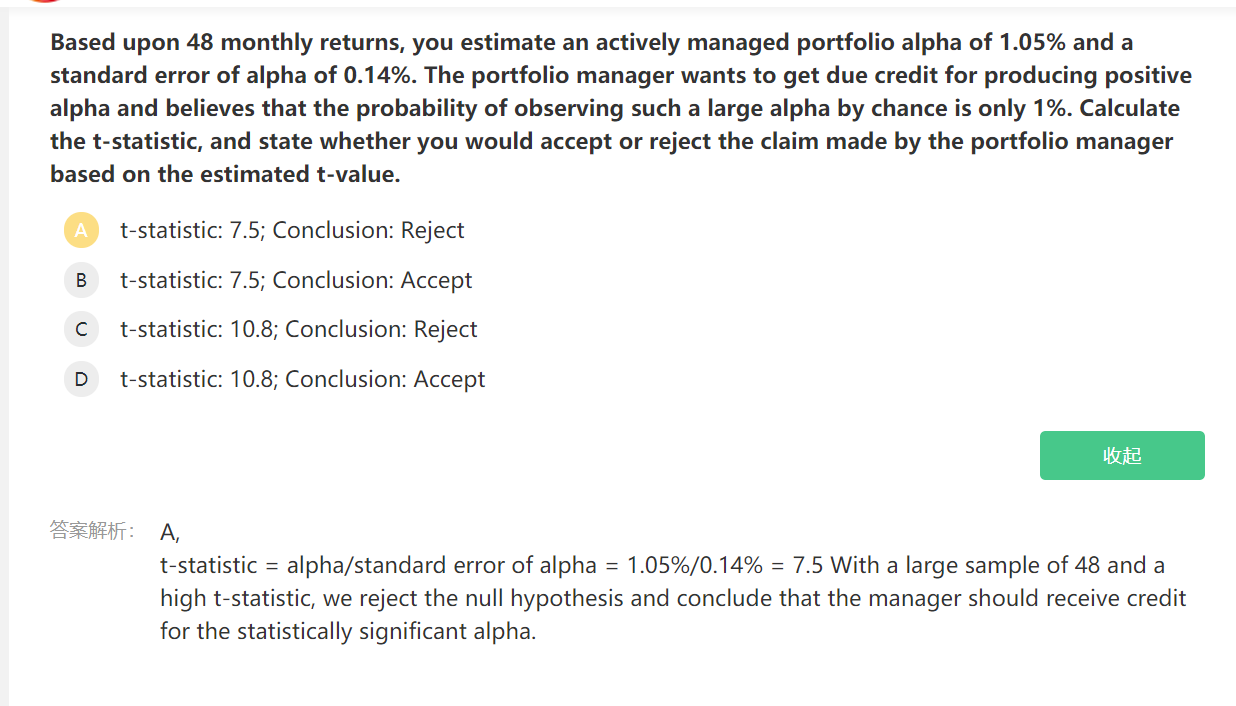This screenshot has width=1236, height=706.
Task: Click the correct answer letter 'A,' in the explanation
Action: 170,532
